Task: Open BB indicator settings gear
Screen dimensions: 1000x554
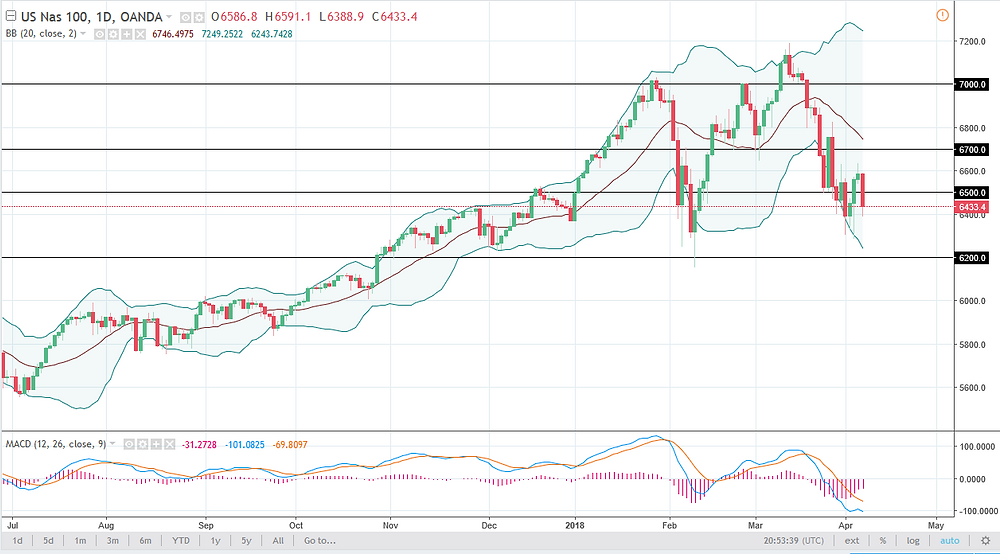Action: 113,34
